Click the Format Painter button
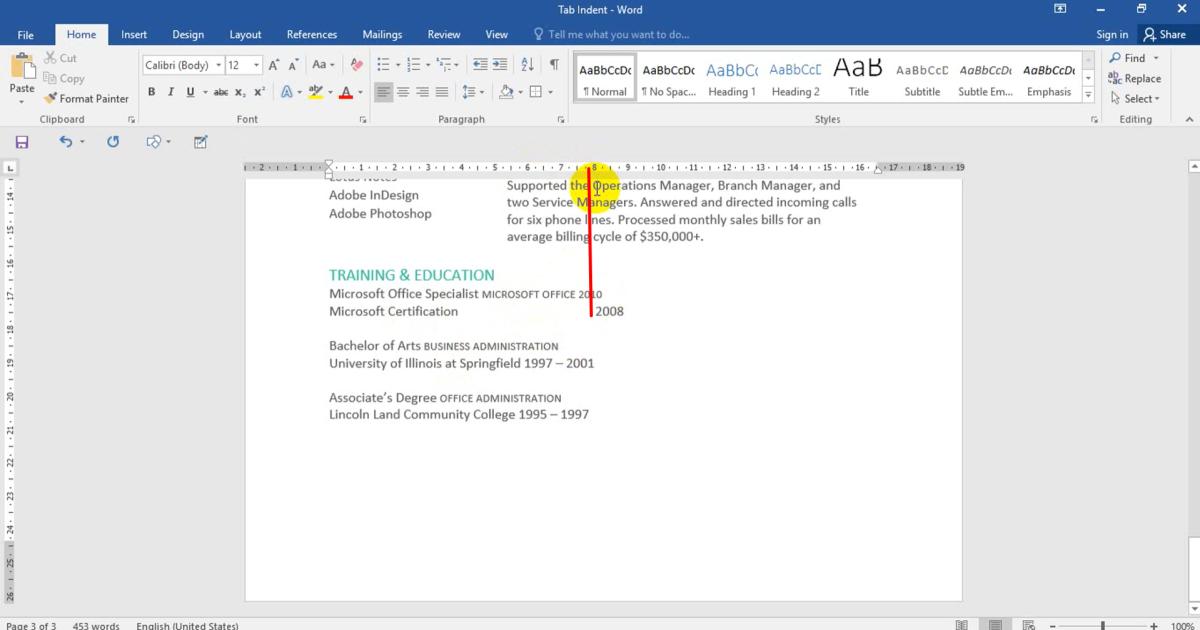Image resolution: width=1200 pixels, height=630 pixels. tap(86, 99)
